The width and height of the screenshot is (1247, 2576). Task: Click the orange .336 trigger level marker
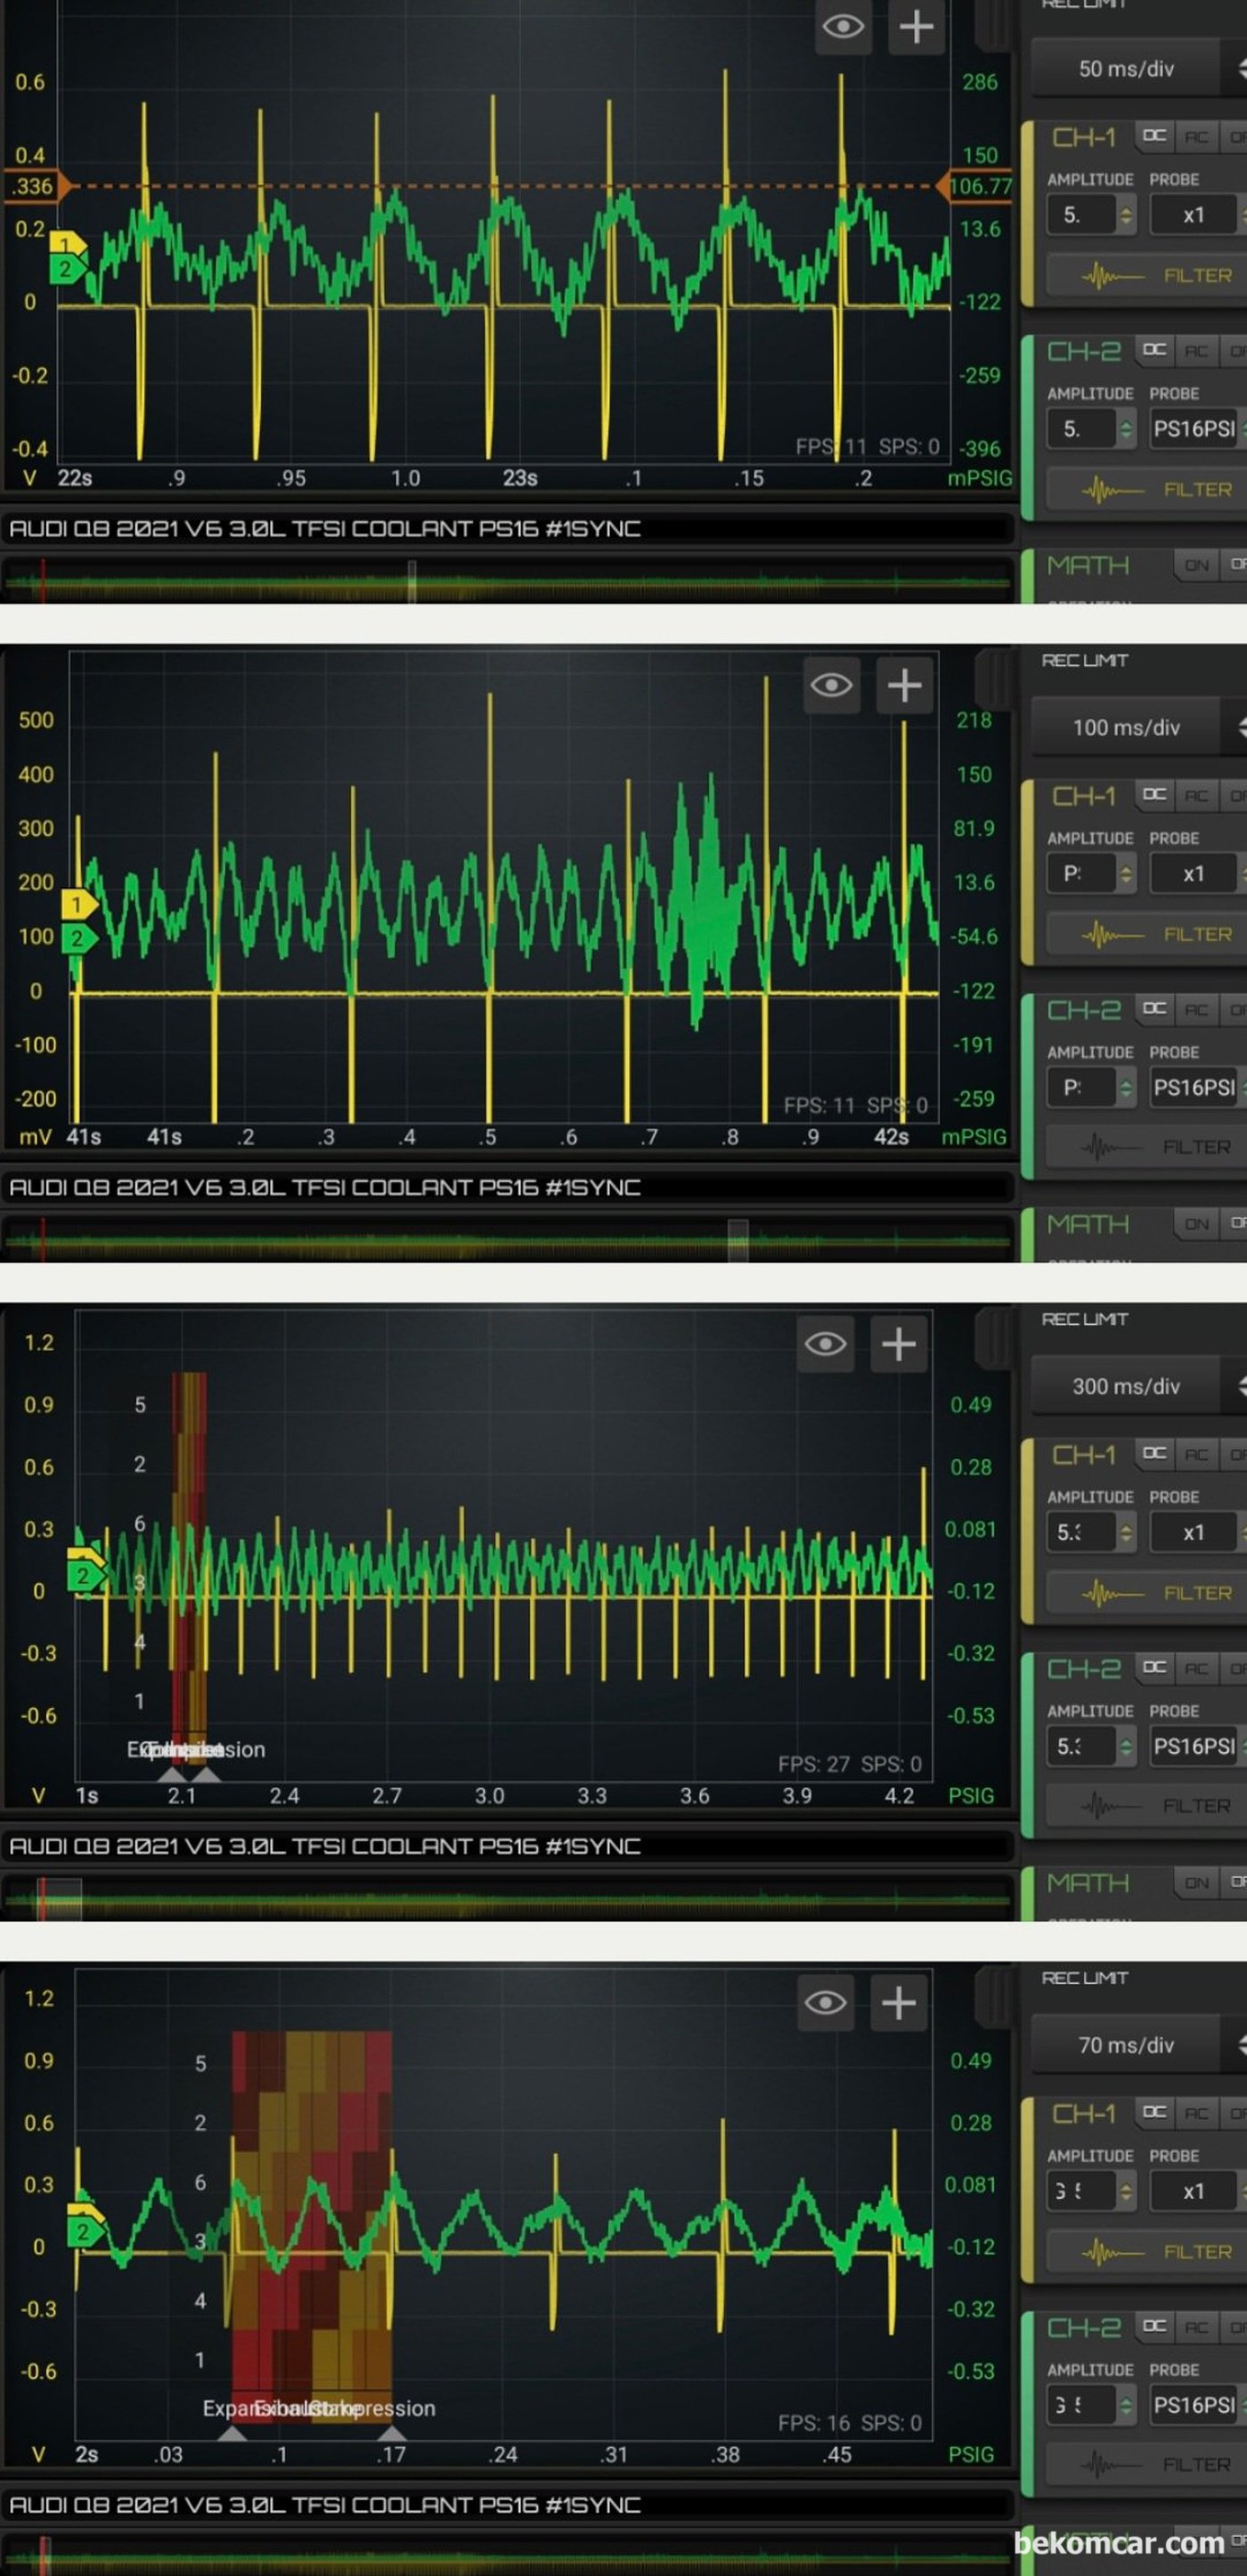[36, 186]
